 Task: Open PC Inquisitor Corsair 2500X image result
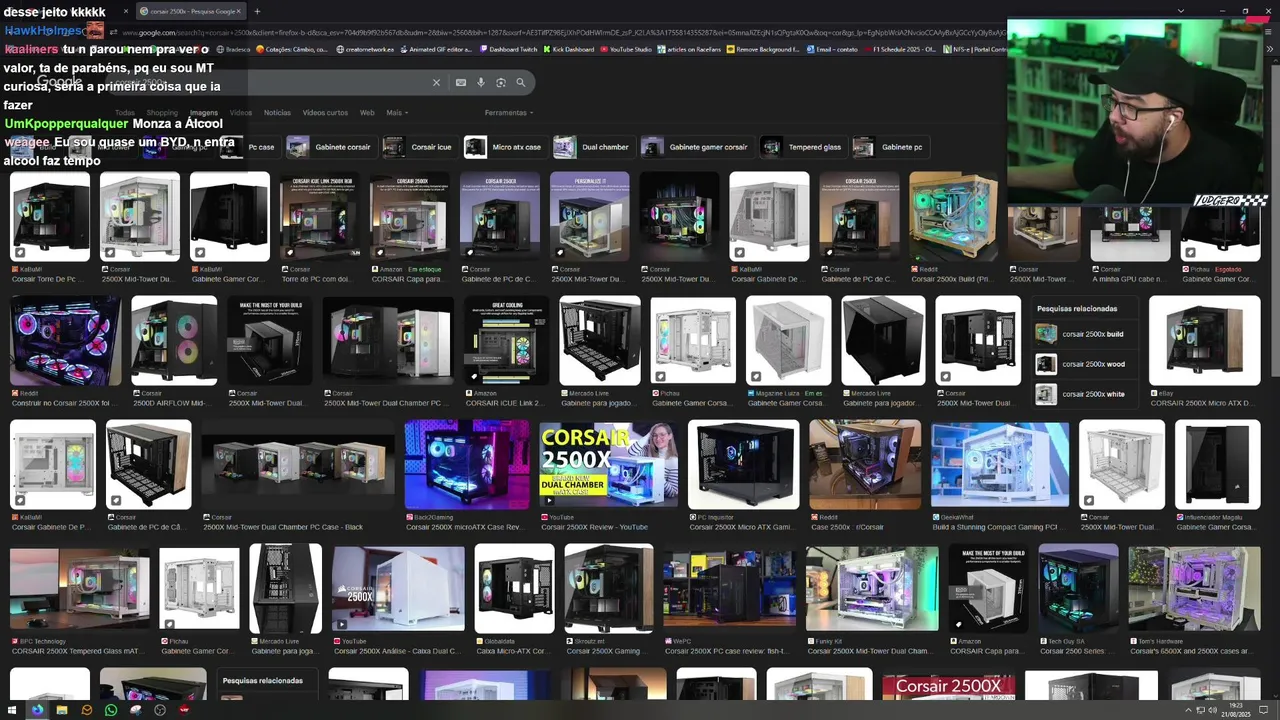(x=743, y=465)
